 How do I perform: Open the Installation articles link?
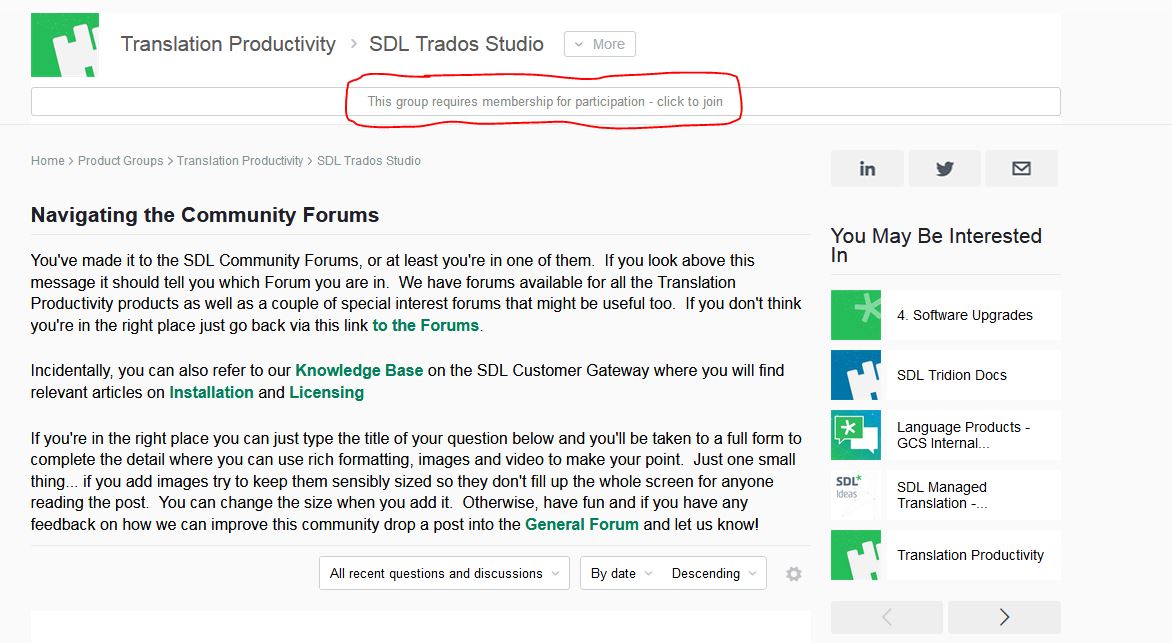click(212, 393)
